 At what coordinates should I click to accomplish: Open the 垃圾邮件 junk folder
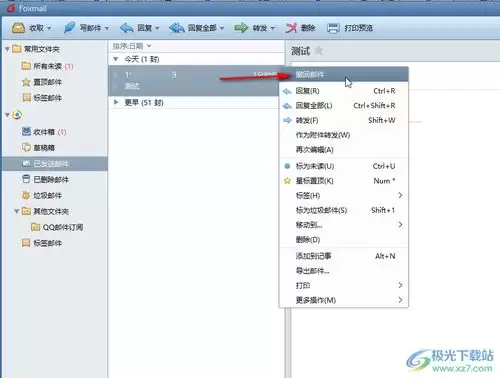point(42,195)
